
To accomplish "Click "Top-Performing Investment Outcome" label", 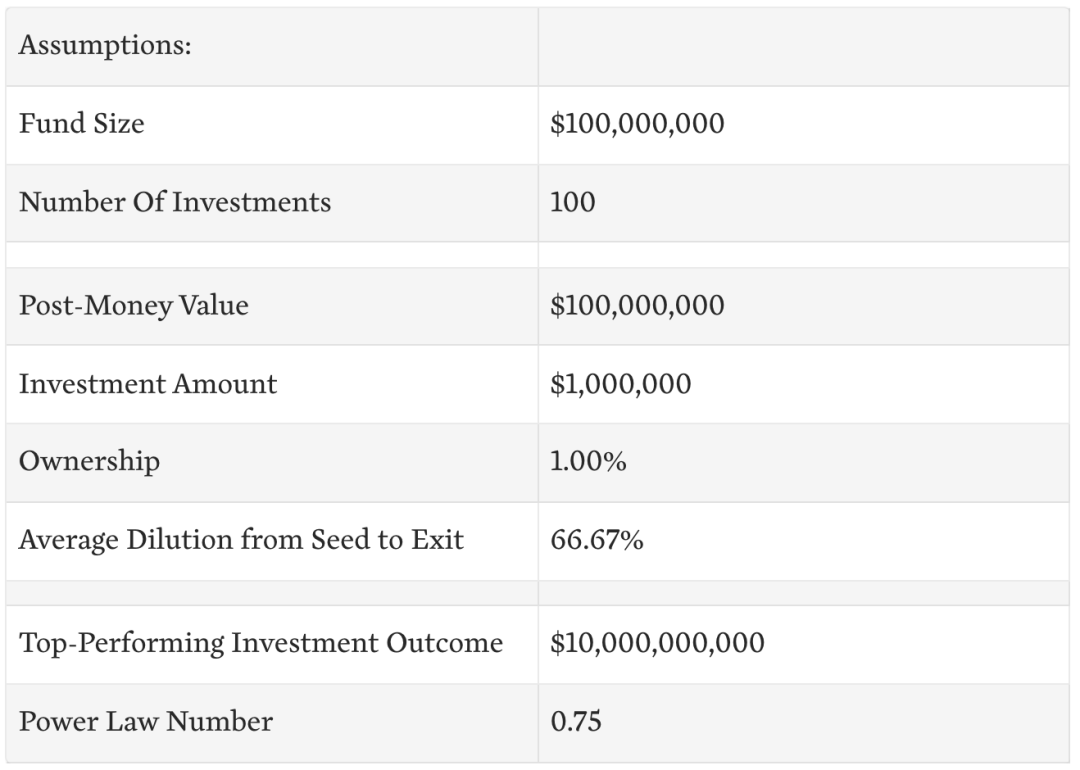I will tap(261, 643).
